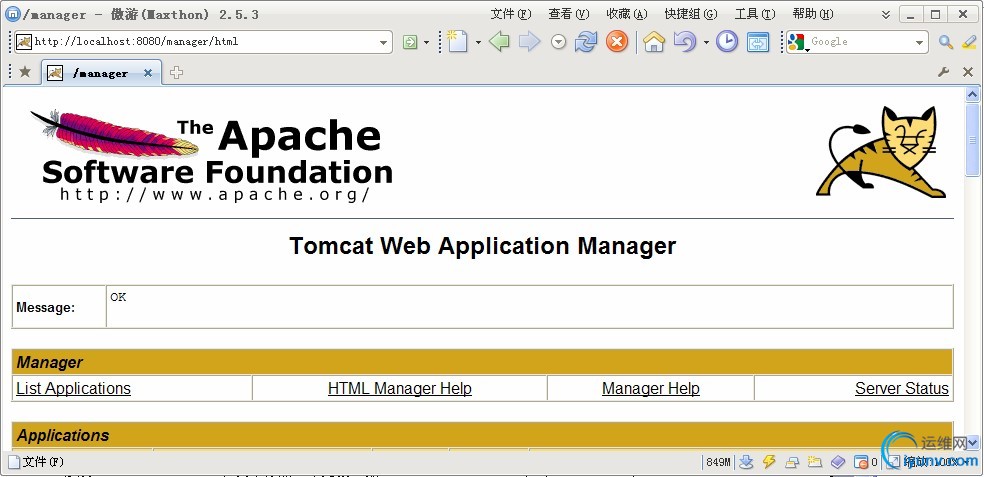Open the Manager Help link
Screen dimensions: 984x477
pyautogui.click(x=651, y=389)
